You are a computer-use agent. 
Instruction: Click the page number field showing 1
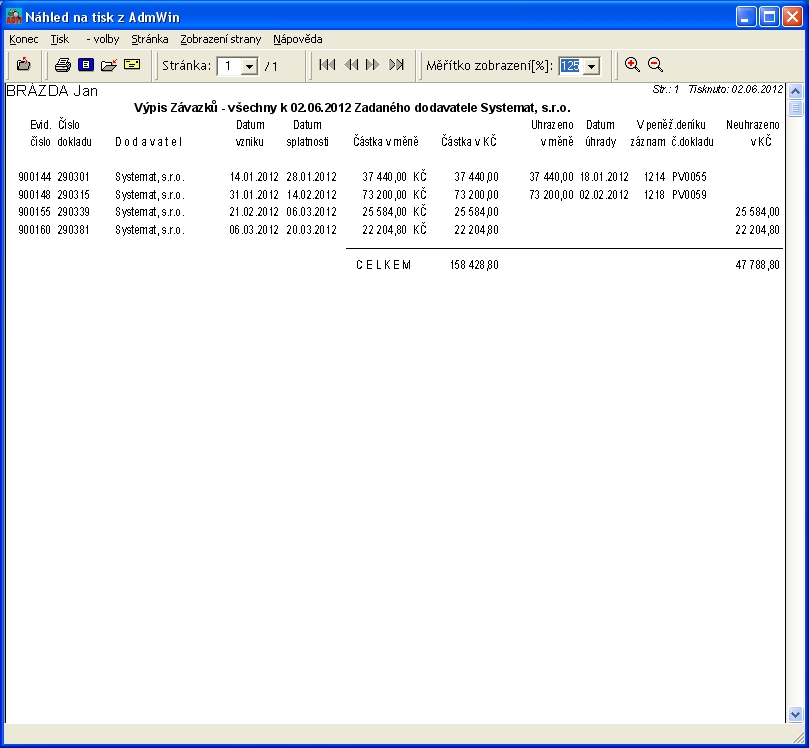(229, 66)
